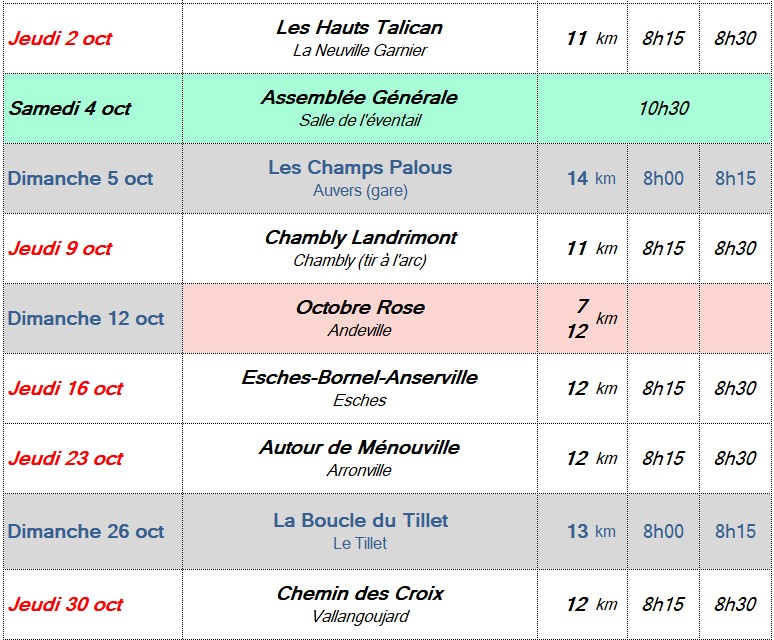Screen dimensions: 774x640
Task: Click the 'Auvers (gare)' location text
Action: (x=360, y=190)
